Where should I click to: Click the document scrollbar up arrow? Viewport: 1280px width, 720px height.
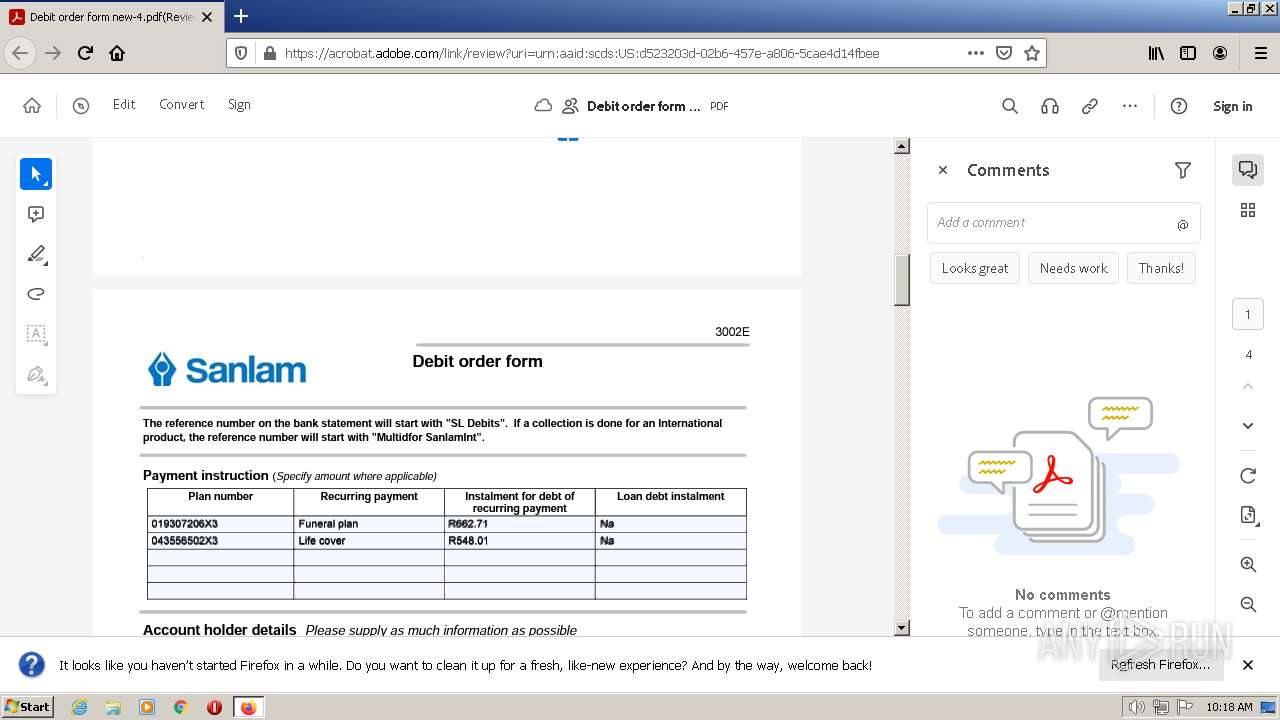click(x=902, y=146)
